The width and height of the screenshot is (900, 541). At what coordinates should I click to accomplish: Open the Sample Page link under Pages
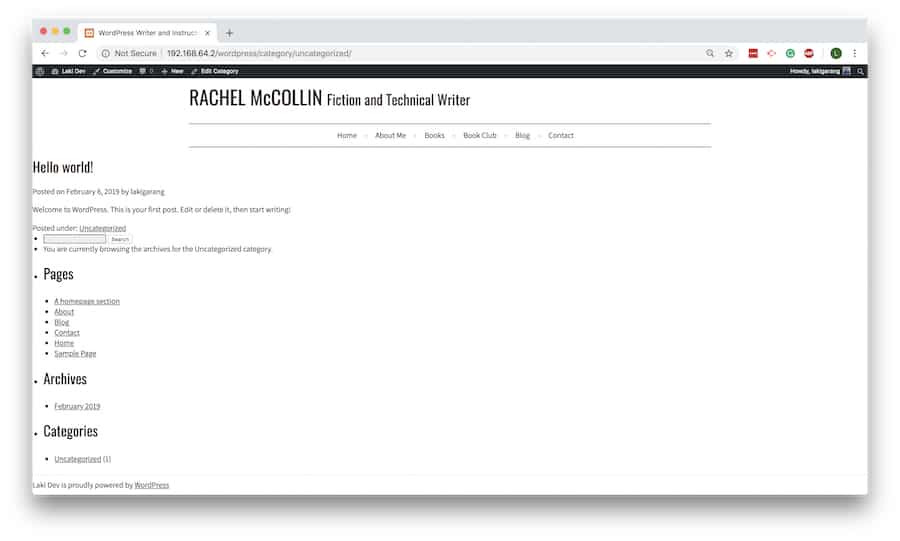[75, 354]
